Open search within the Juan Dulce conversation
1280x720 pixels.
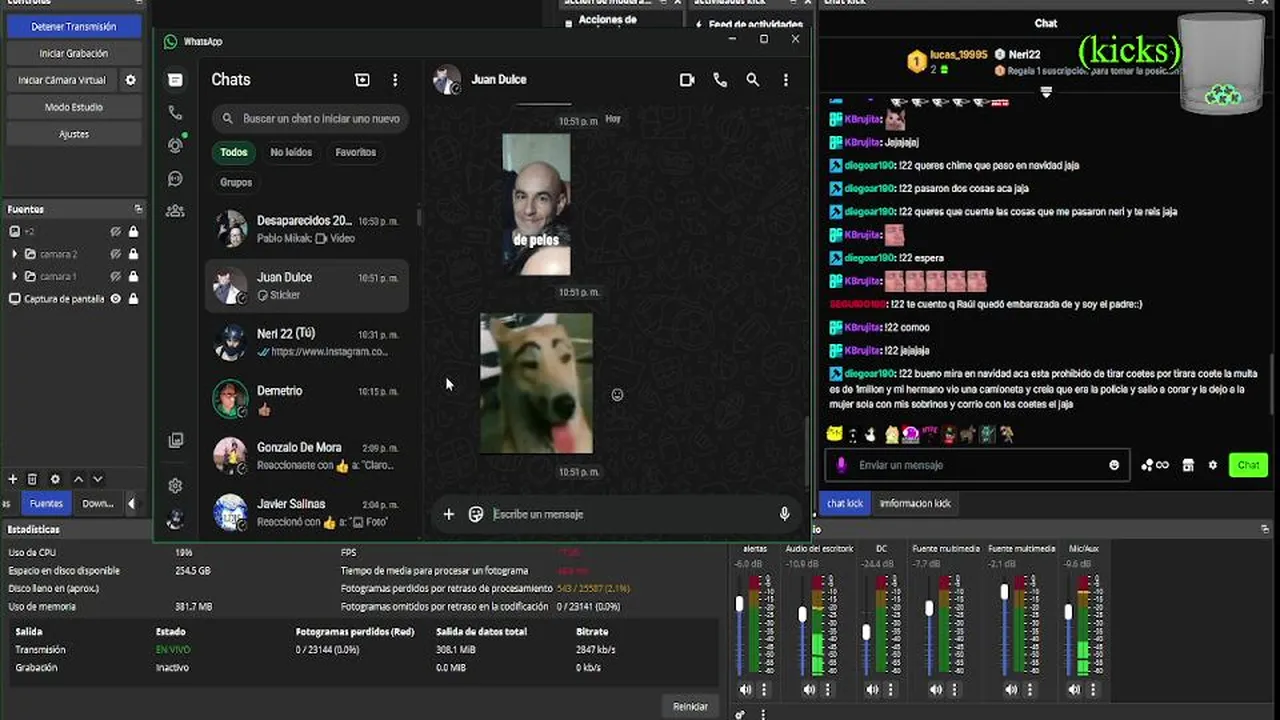pyautogui.click(x=753, y=80)
